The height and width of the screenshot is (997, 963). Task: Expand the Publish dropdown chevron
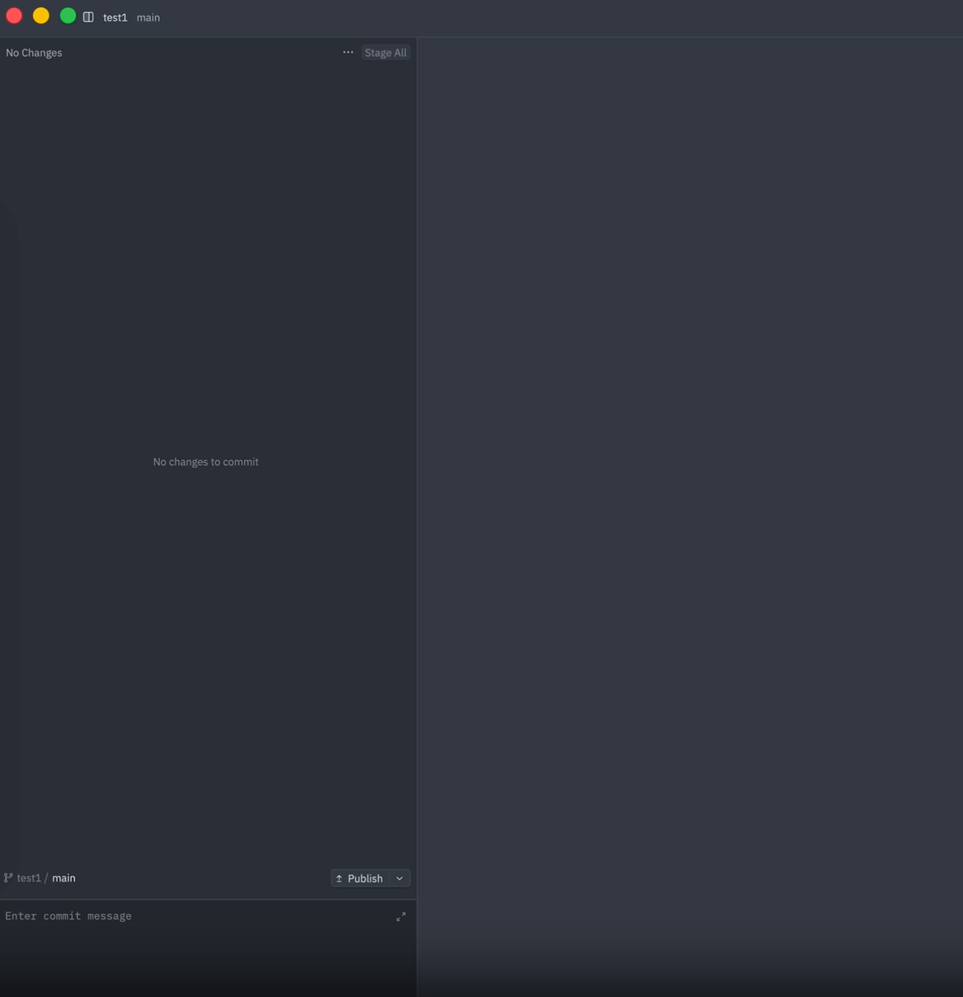click(400, 878)
